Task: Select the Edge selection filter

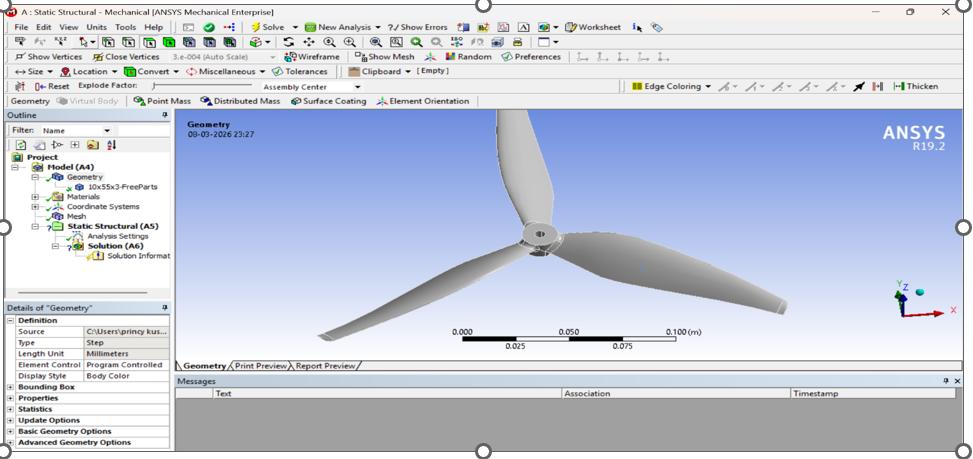Action: tap(128, 42)
